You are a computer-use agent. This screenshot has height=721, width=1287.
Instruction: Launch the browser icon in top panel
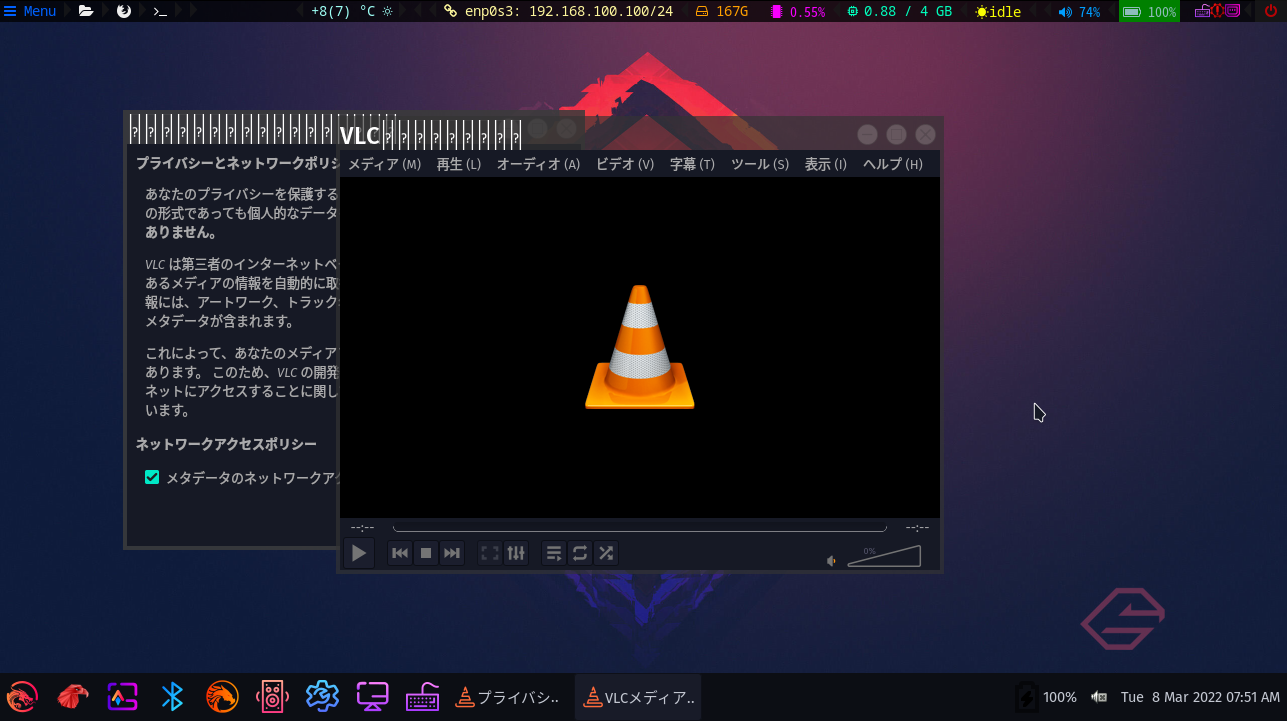pyautogui.click(x=124, y=11)
